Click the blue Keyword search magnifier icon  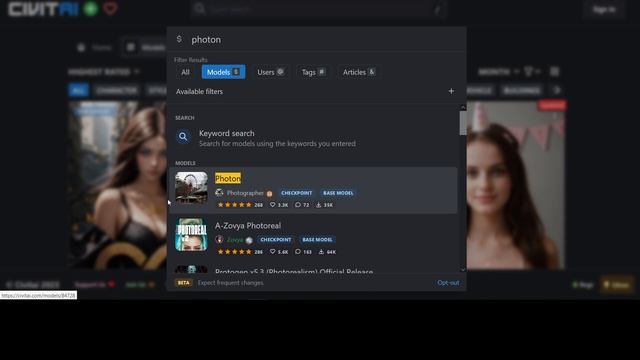[183, 137]
